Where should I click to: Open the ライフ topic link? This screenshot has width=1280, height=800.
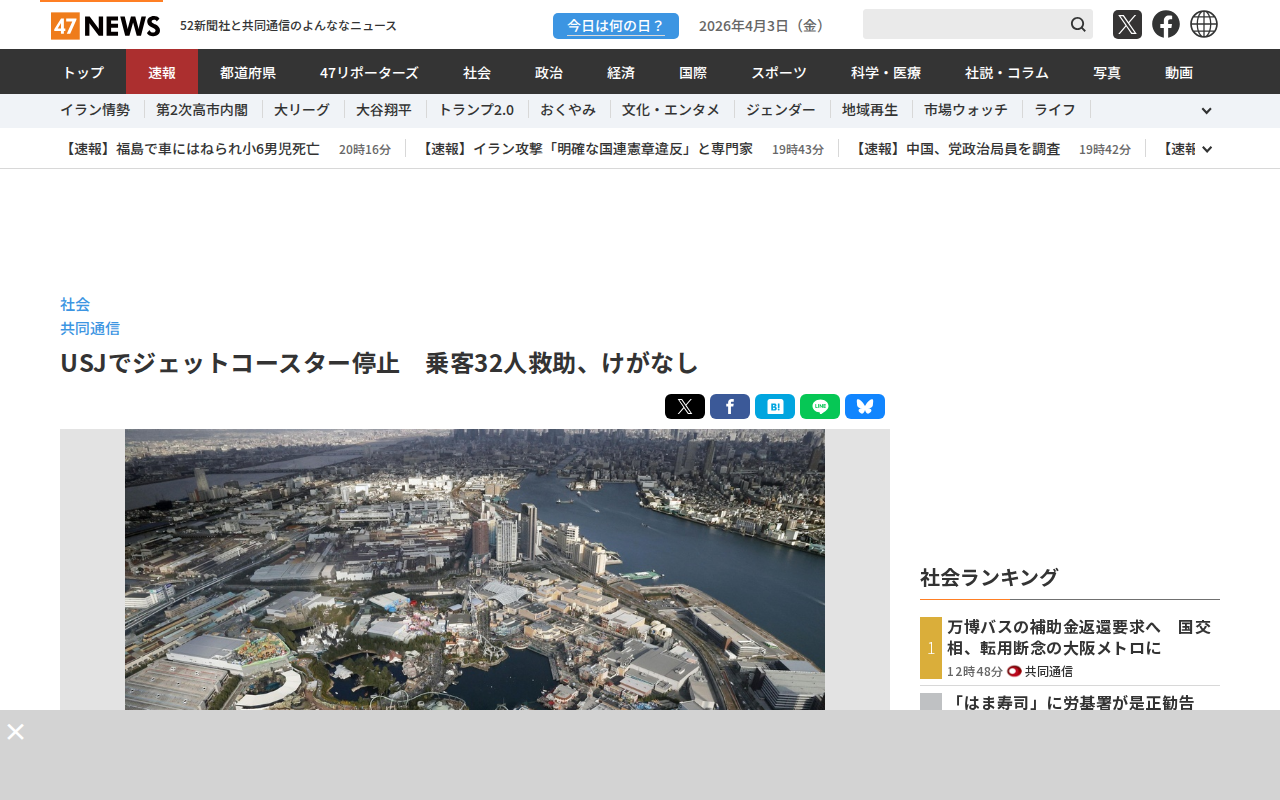pos(1055,110)
